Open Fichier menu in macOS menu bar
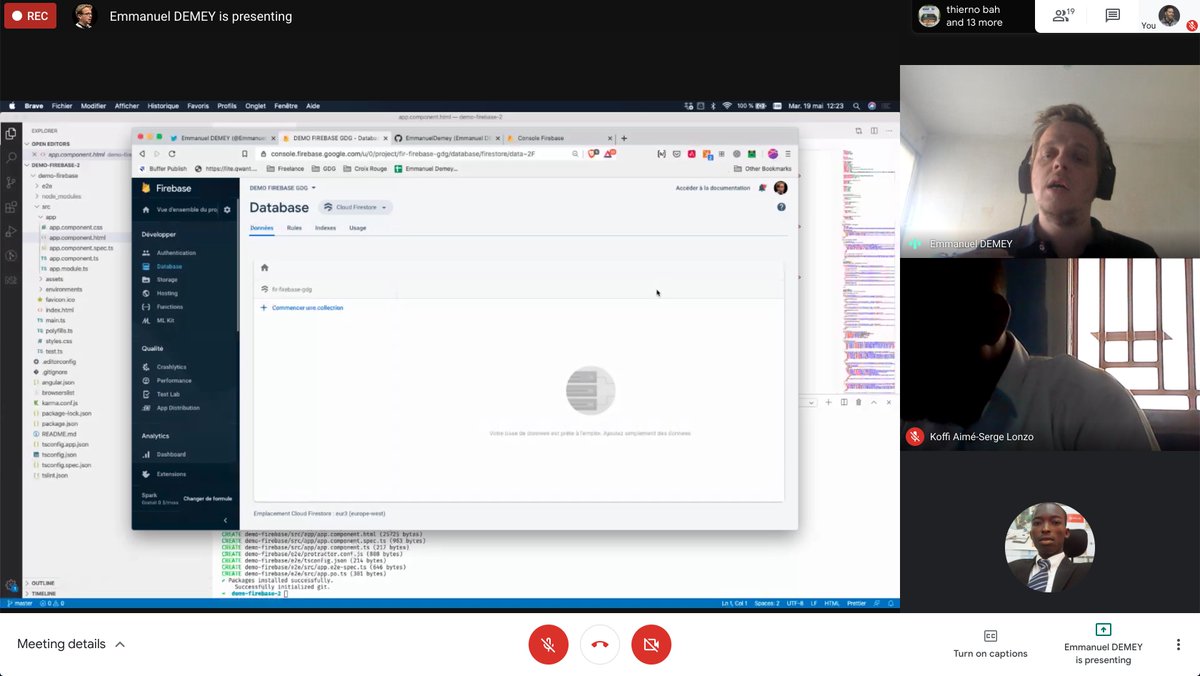The height and width of the screenshot is (676, 1200). [62, 105]
